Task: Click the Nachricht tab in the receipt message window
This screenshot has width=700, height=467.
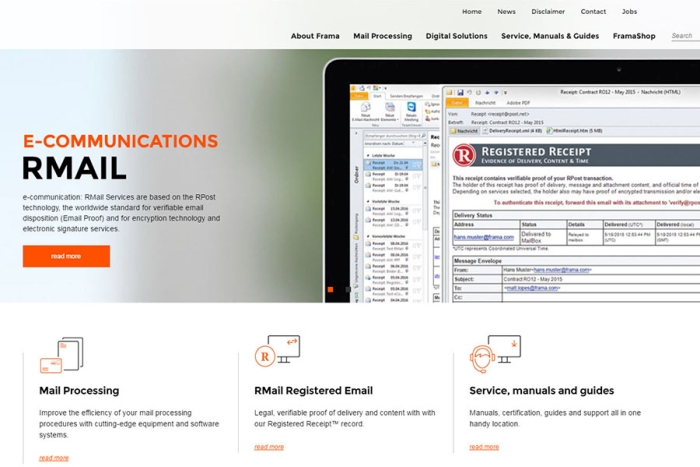Action: pos(485,103)
